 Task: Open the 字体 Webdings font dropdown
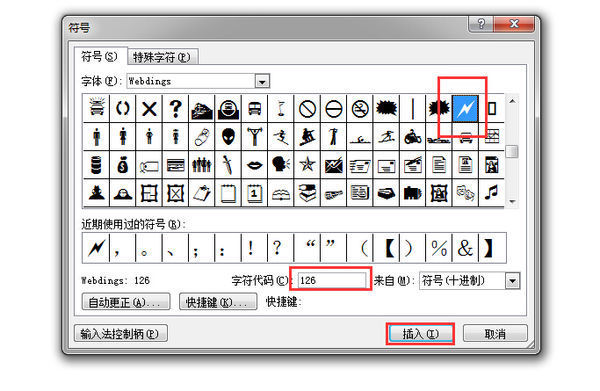tap(262, 81)
